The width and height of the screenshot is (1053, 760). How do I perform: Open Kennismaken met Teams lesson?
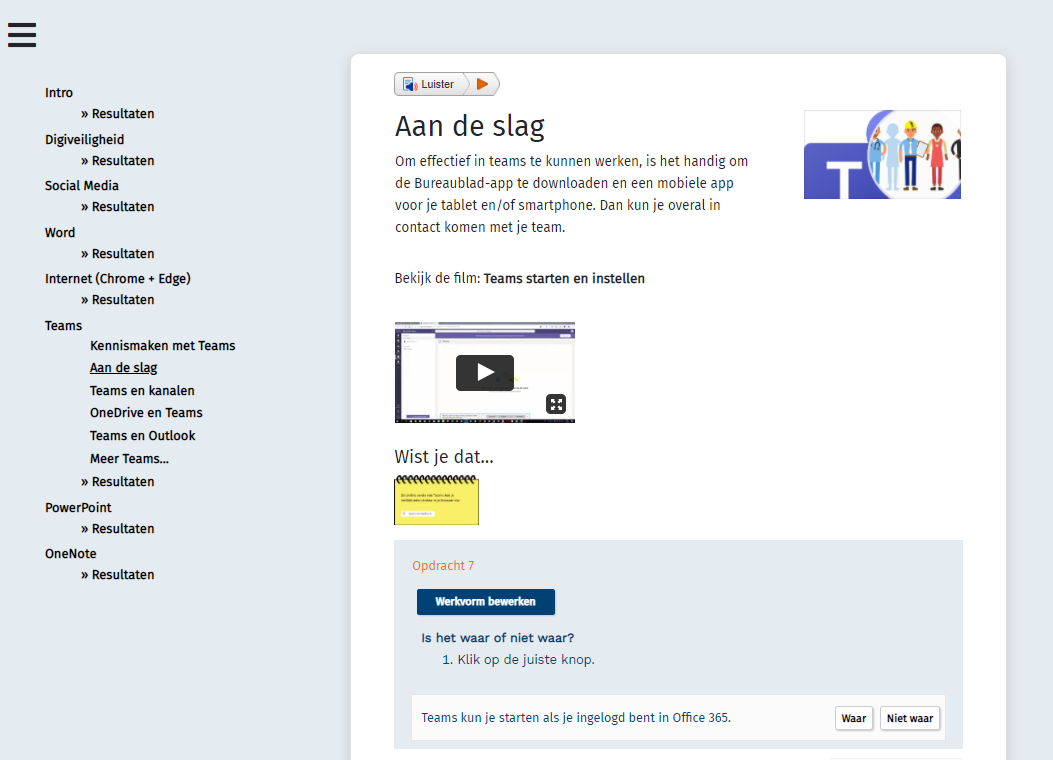point(162,346)
